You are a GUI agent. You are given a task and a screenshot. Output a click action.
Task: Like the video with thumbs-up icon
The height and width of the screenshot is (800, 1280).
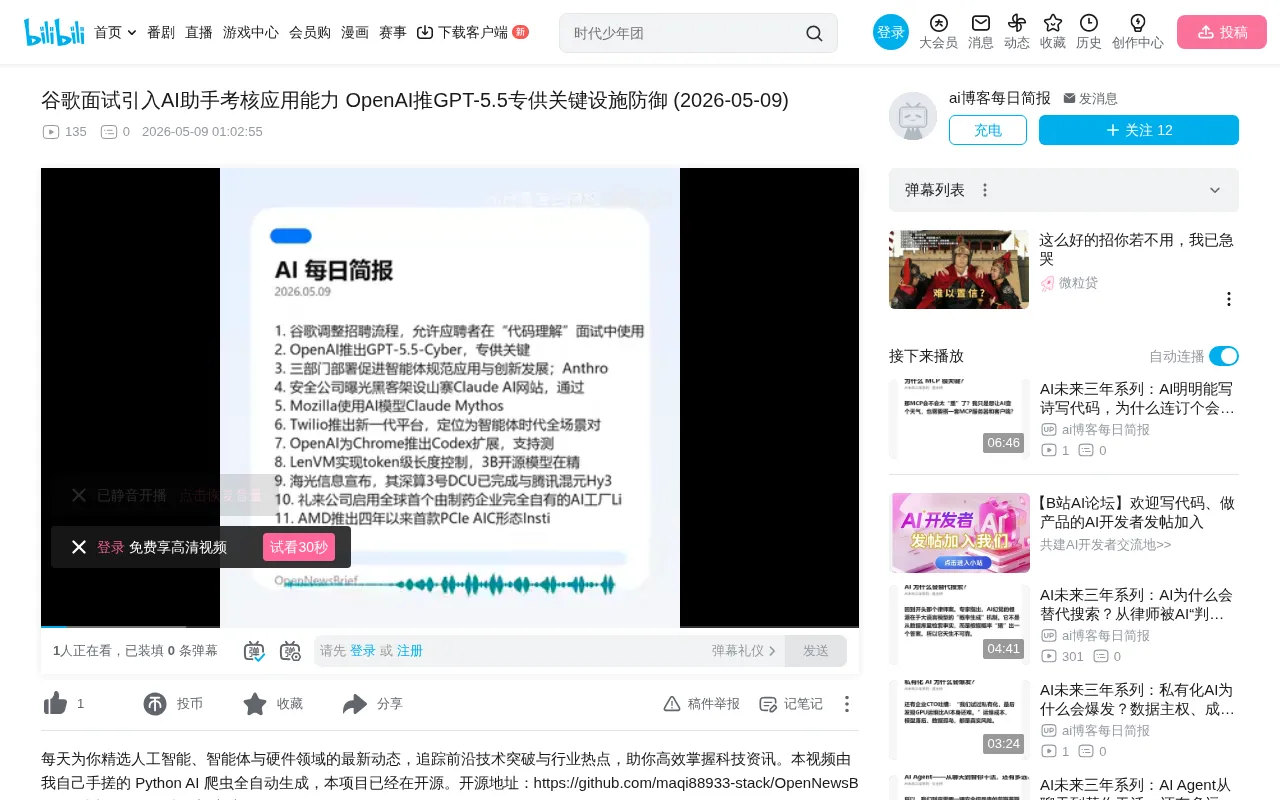coord(56,704)
